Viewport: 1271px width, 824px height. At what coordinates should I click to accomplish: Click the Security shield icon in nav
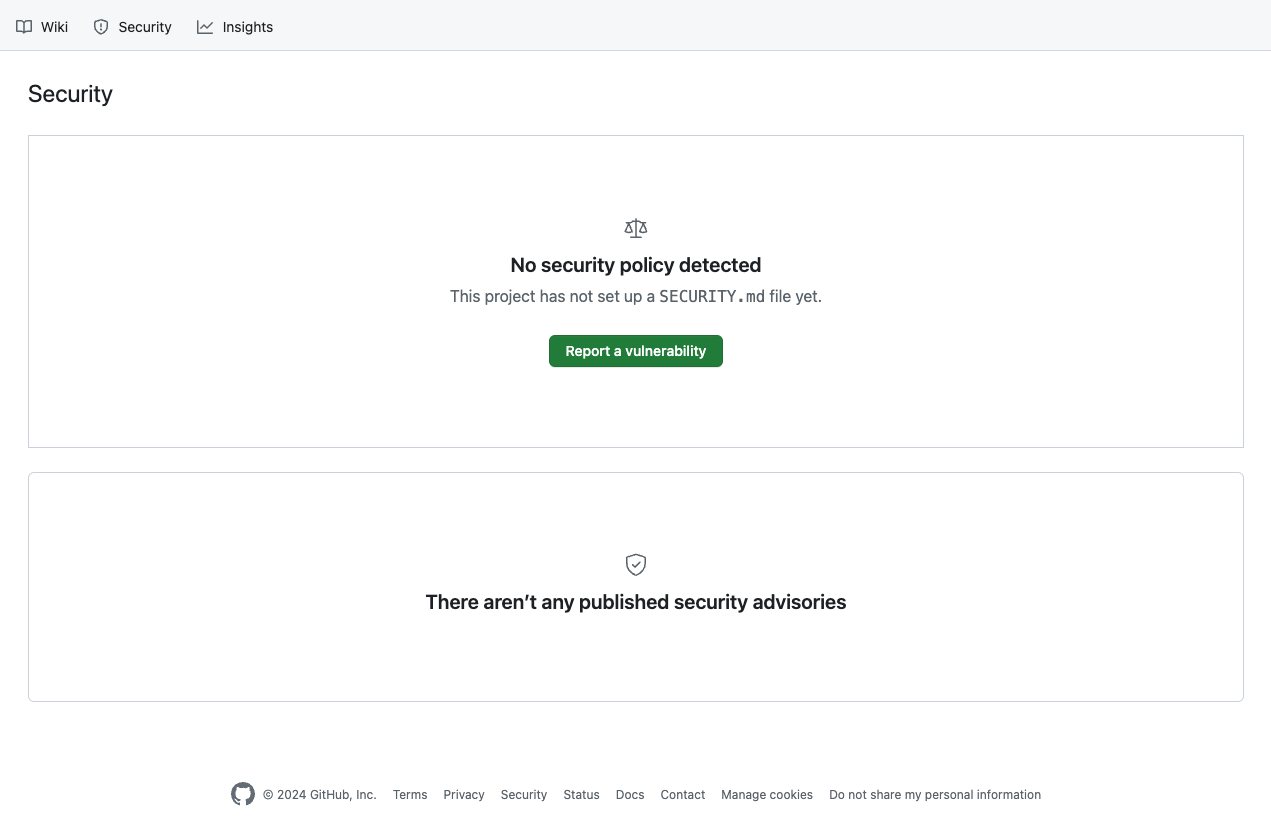point(101,27)
